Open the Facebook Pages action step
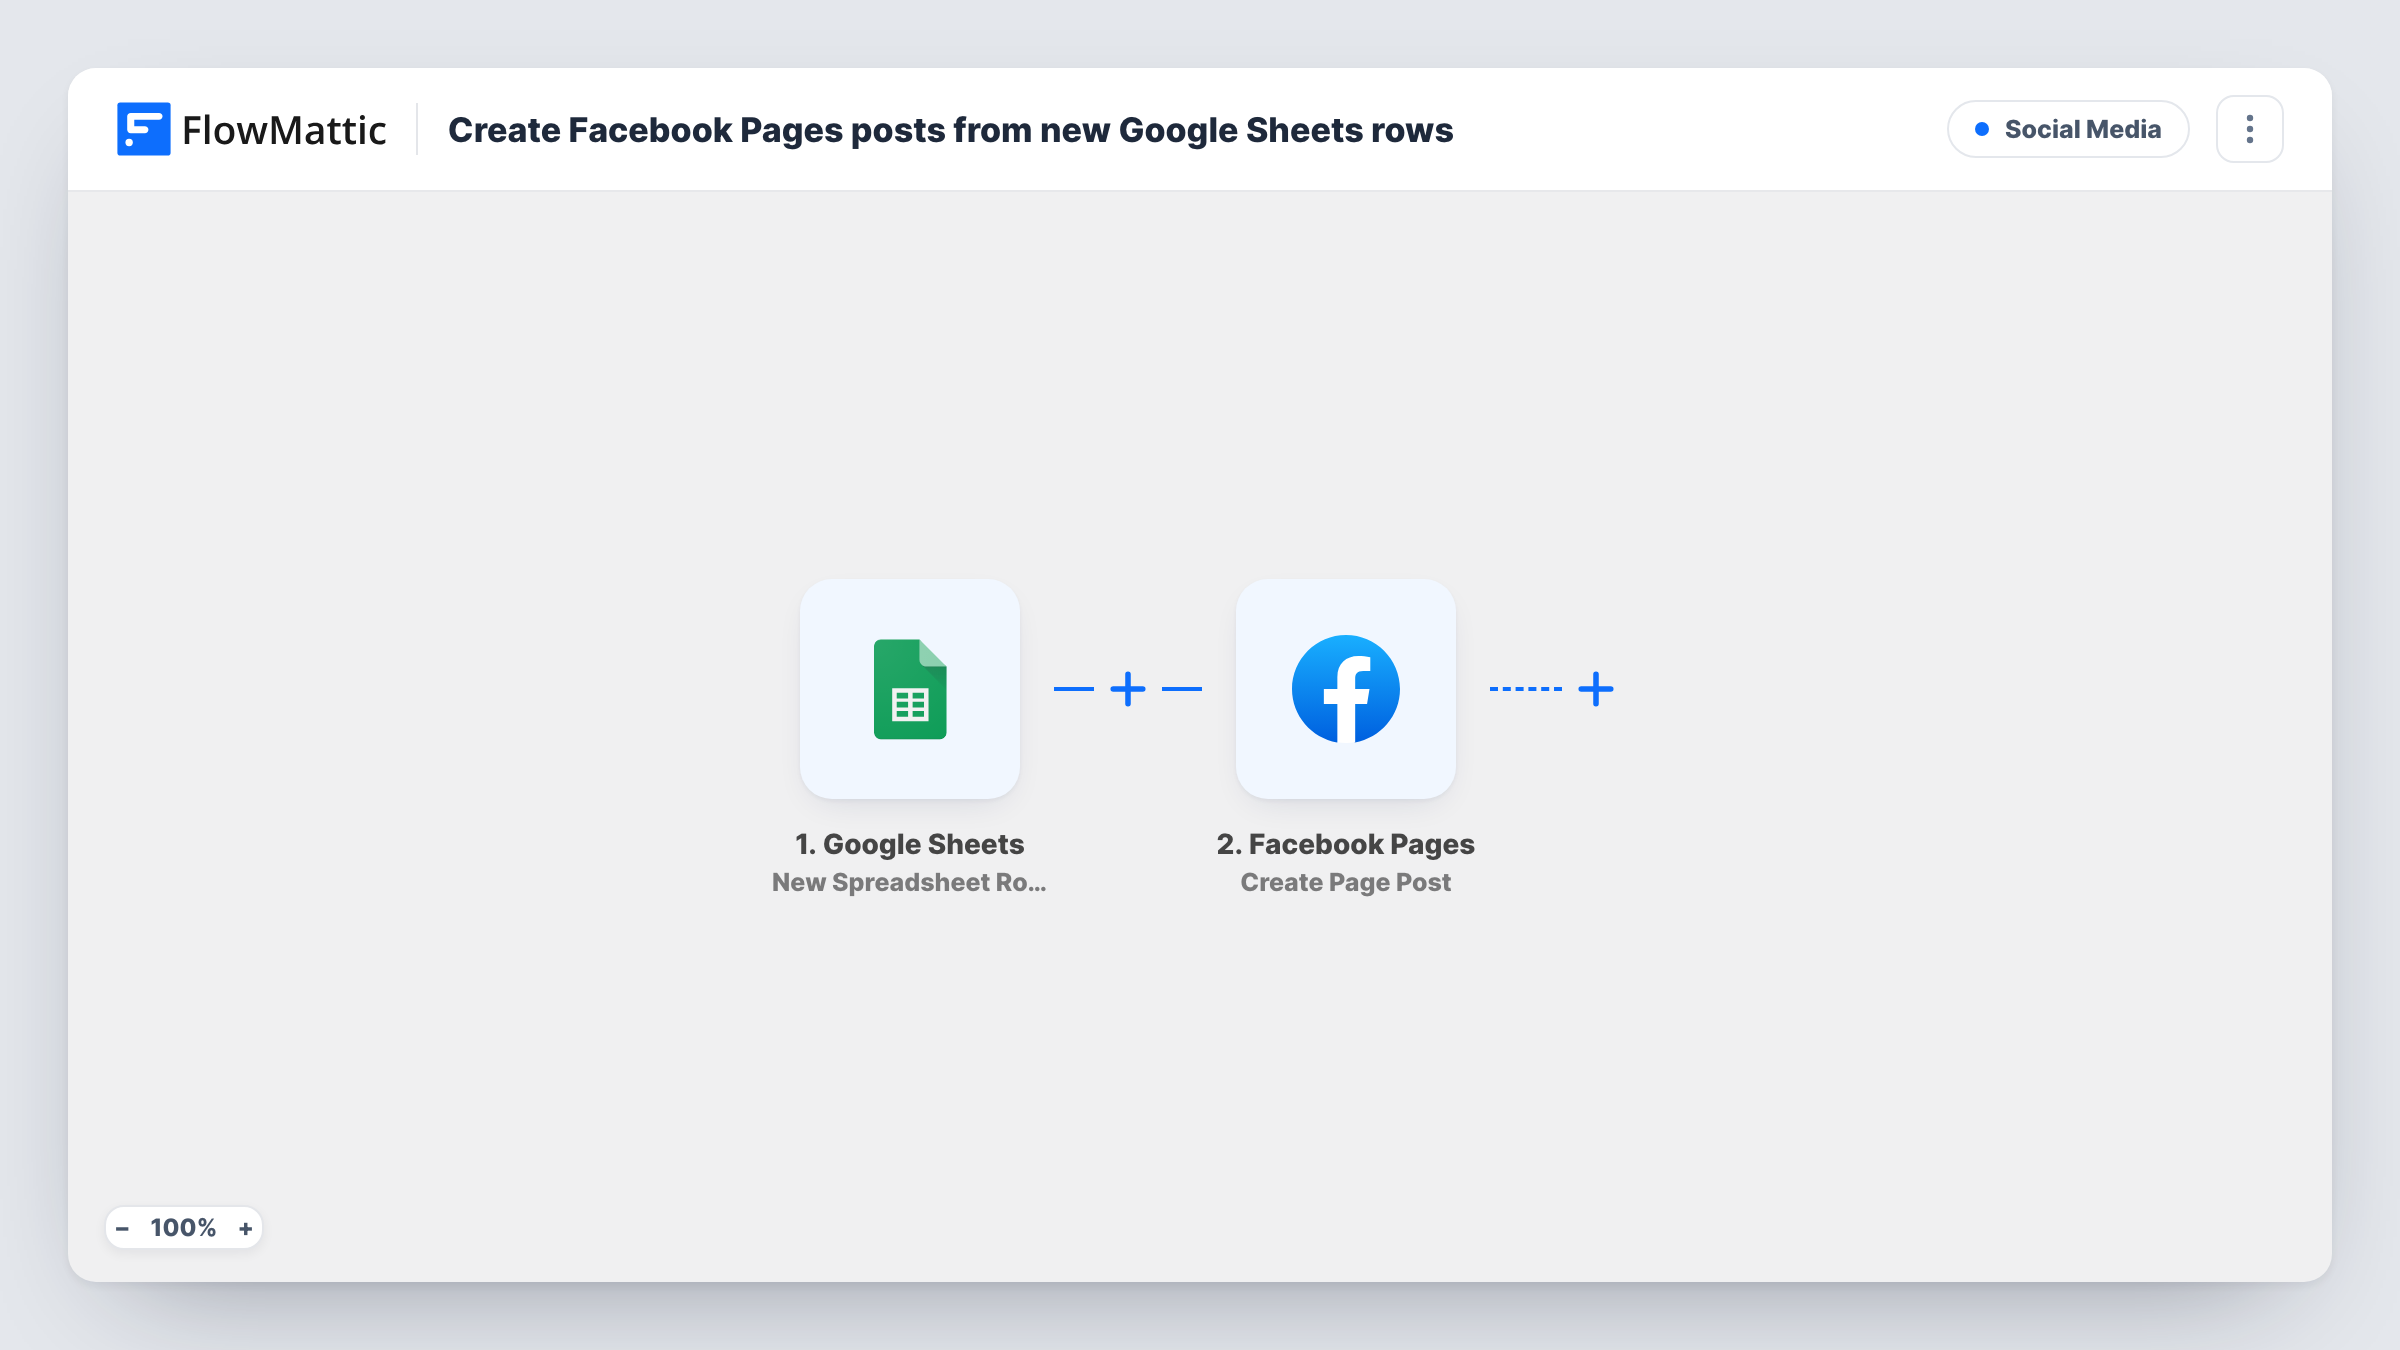The width and height of the screenshot is (2400, 1350). pos(1346,689)
